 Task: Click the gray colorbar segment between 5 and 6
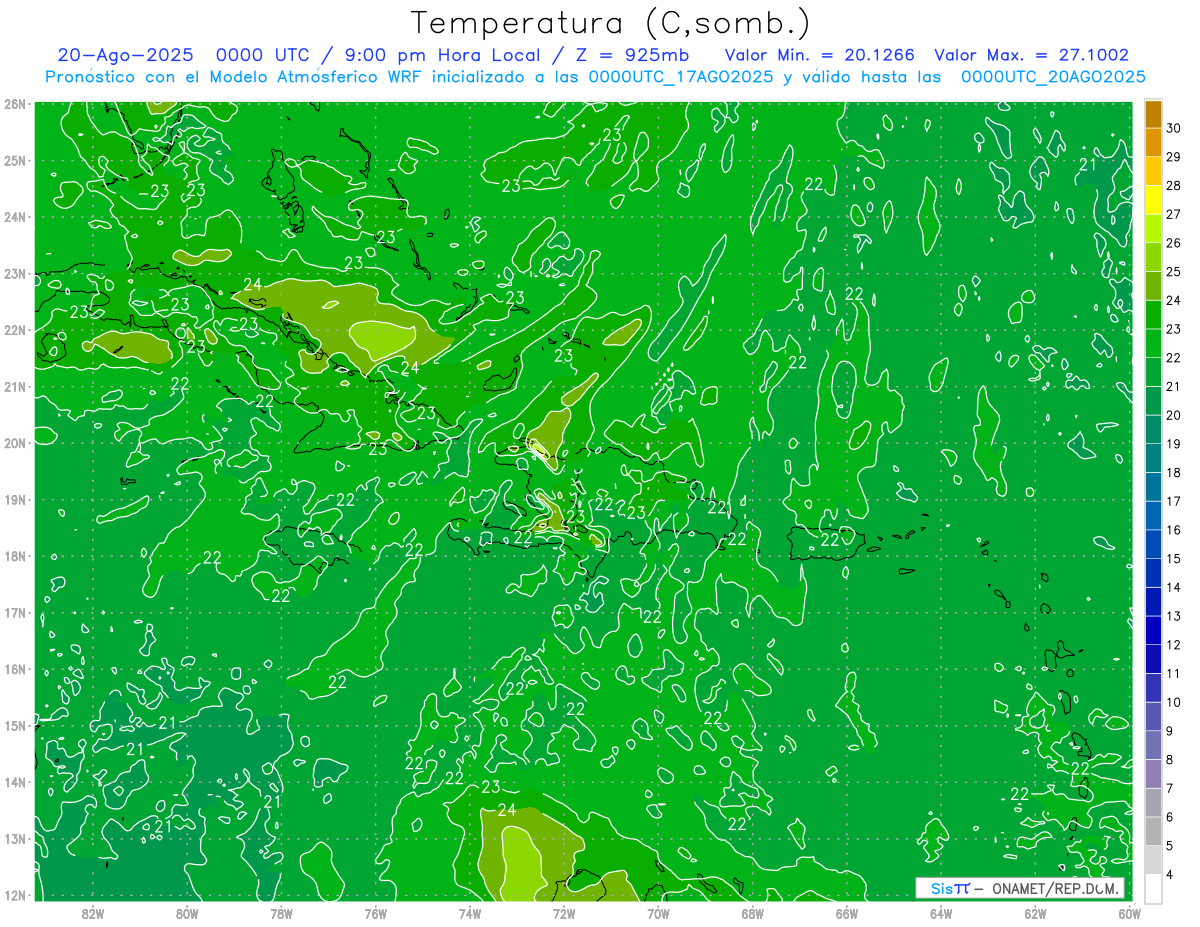coord(1153,831)
